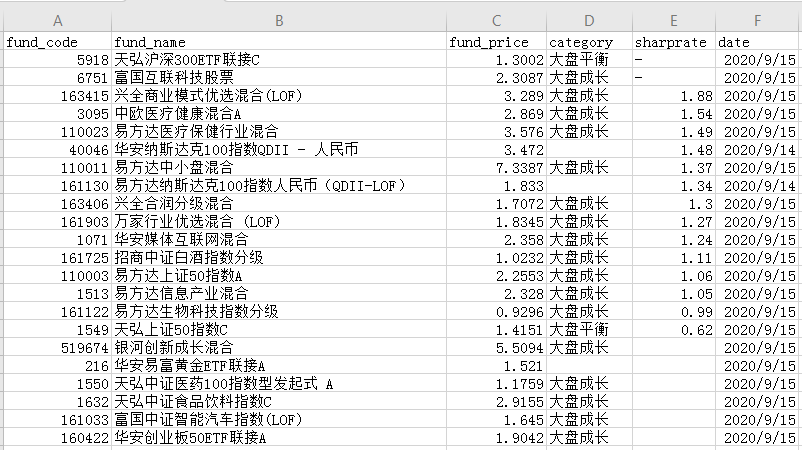This screenshot has width=802, height=450.
Task: Select fund code 163415 cell
Action: tap(57, 95)
